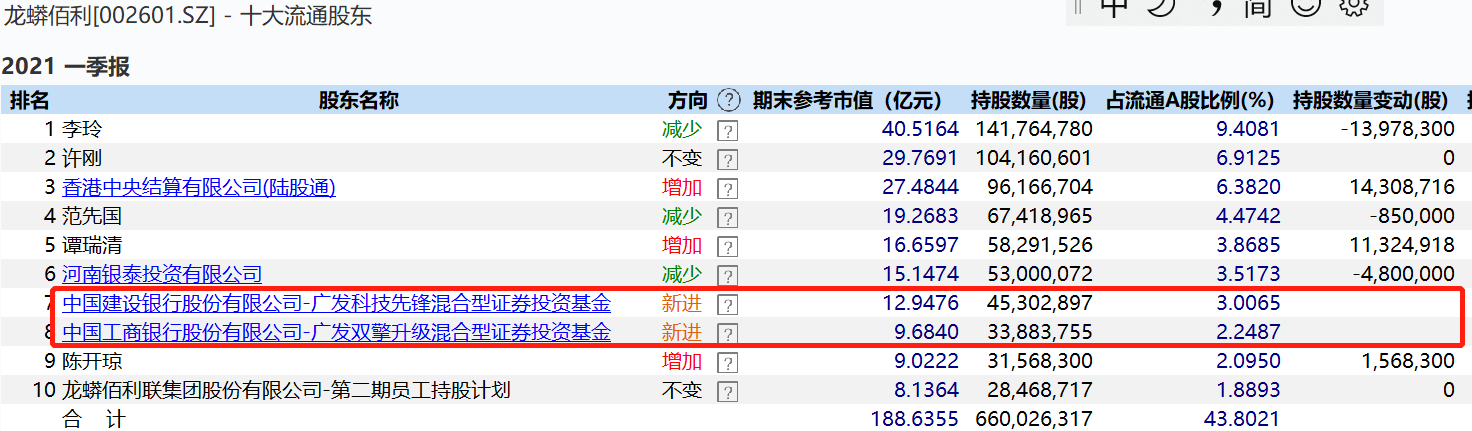Screen dimensions: 1472x431
Task: Click the 方向 column header
Action: point(688,100)
